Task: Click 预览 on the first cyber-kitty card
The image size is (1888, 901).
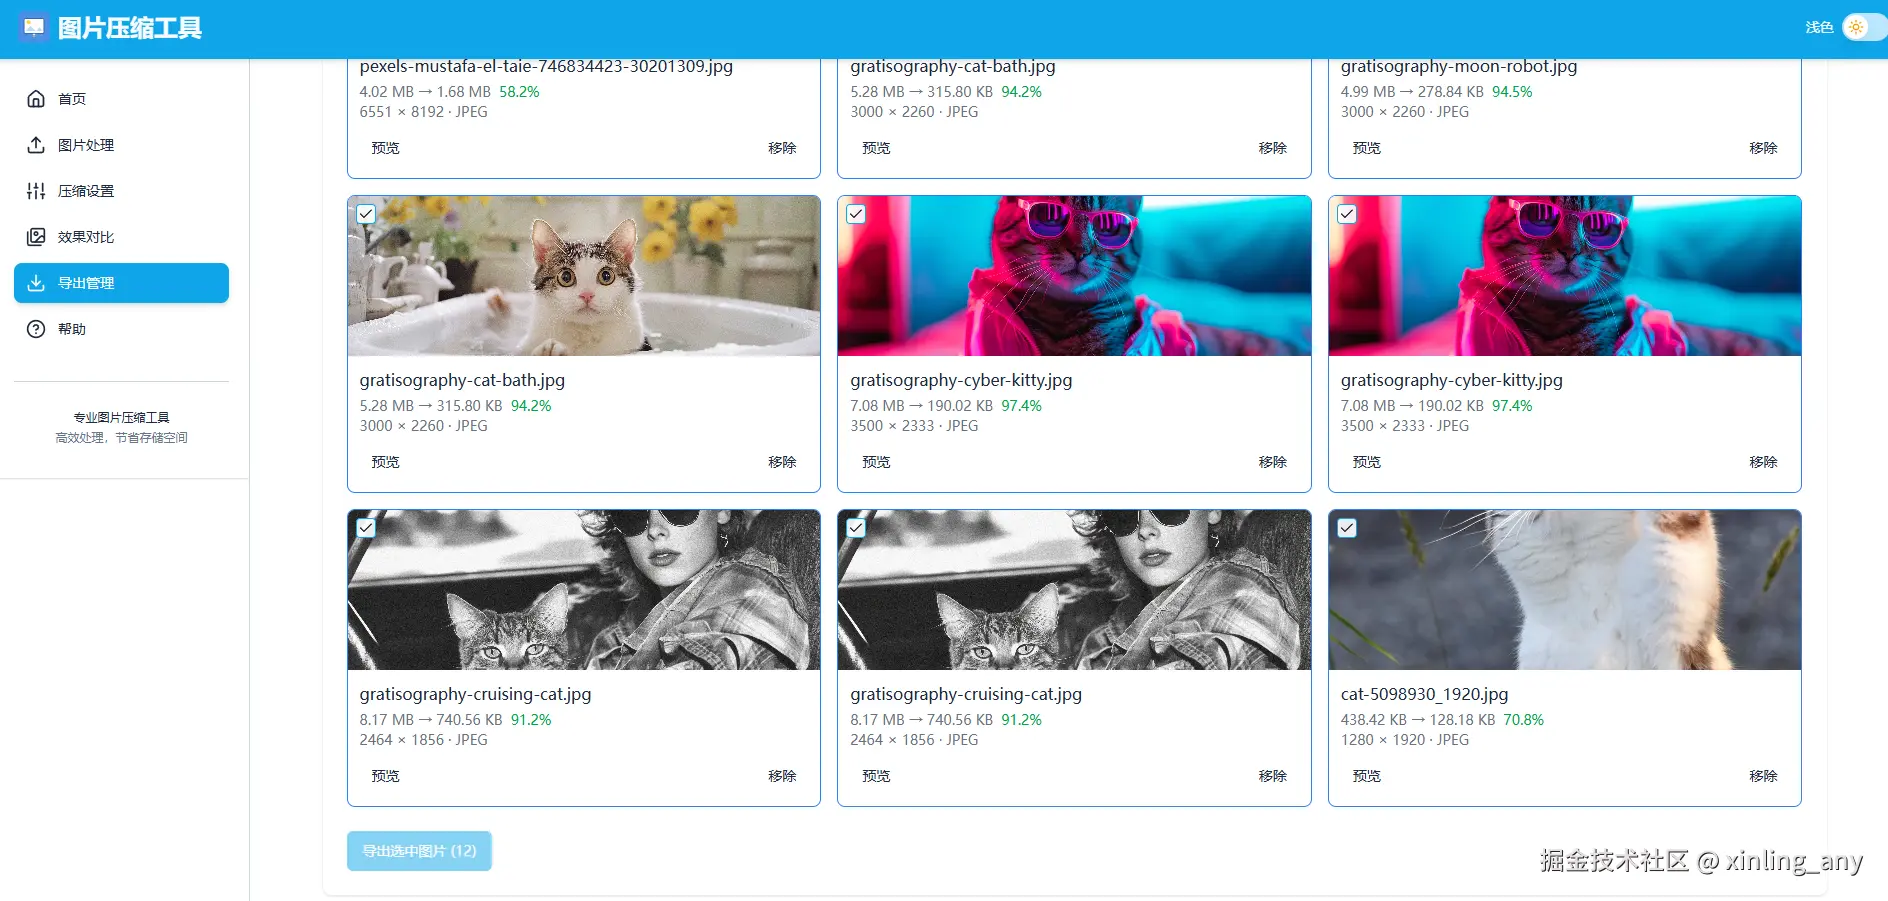Action: click(876, 462)
